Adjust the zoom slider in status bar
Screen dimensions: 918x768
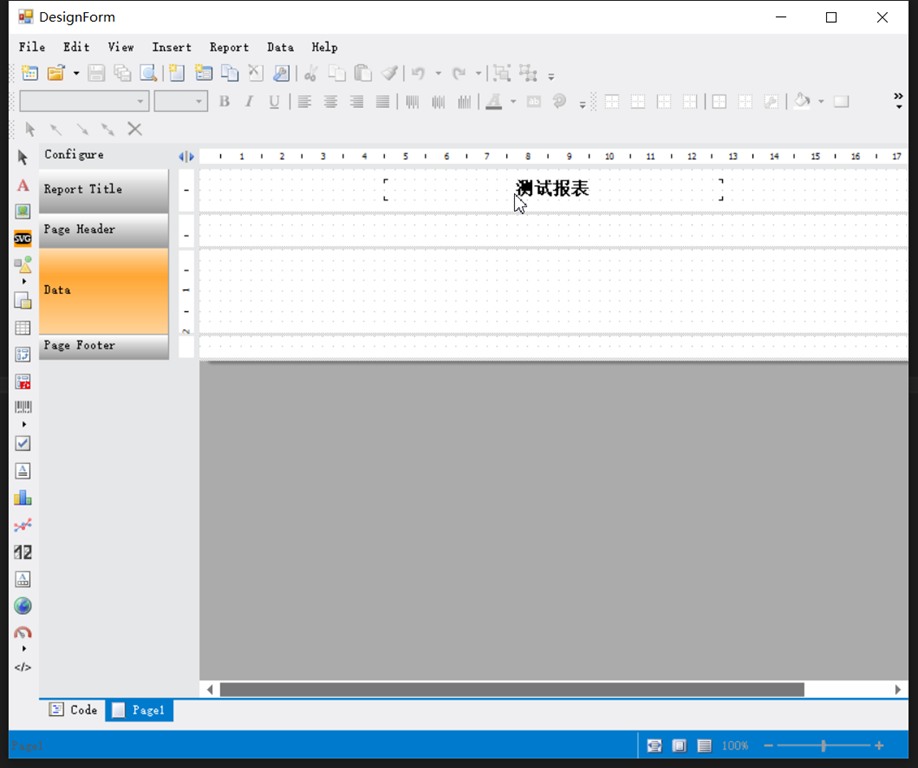pos(823,746)
